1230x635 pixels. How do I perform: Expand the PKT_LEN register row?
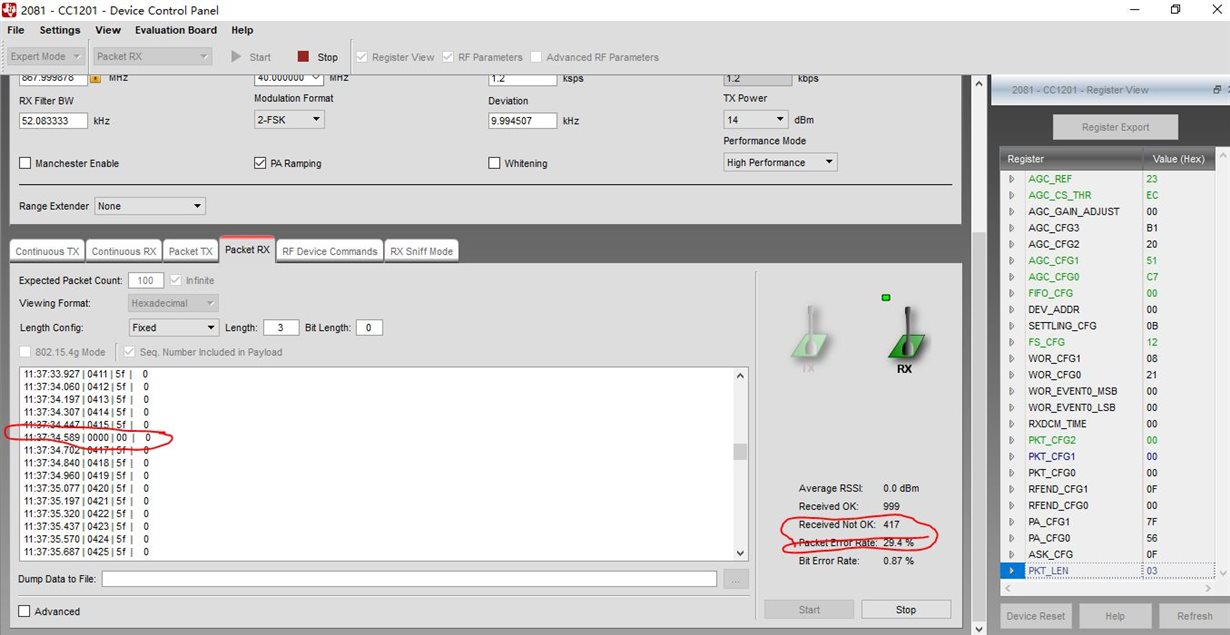tap(1011, 571)
